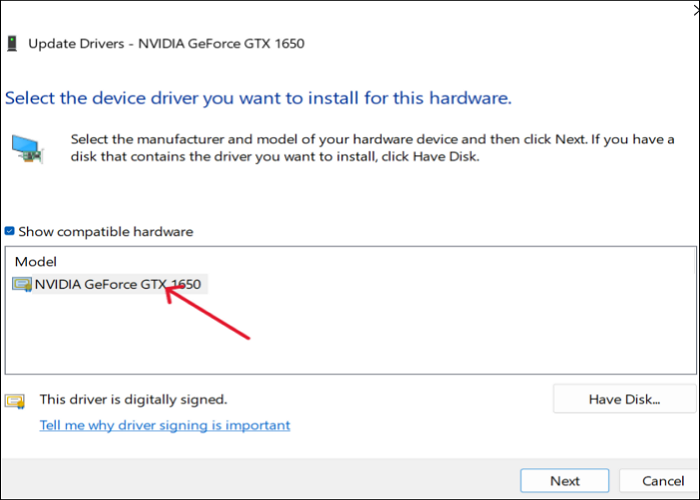Click the hardware device icon beside the instructions

26,147
